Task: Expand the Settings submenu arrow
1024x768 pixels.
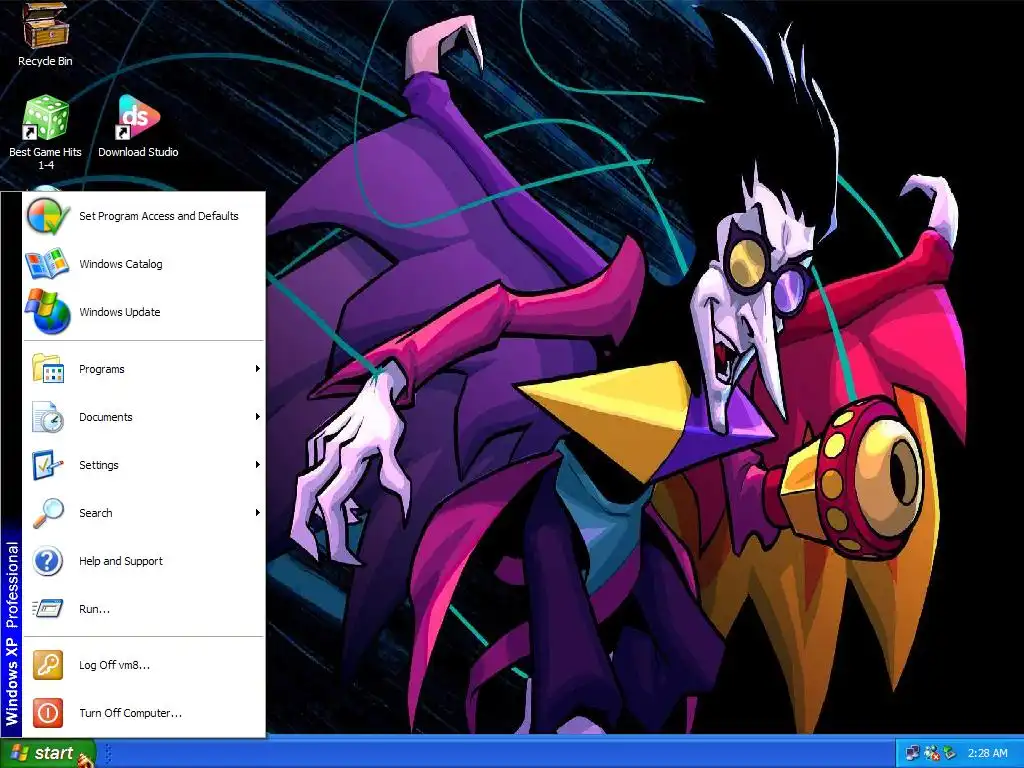Action: click(257, 465)
